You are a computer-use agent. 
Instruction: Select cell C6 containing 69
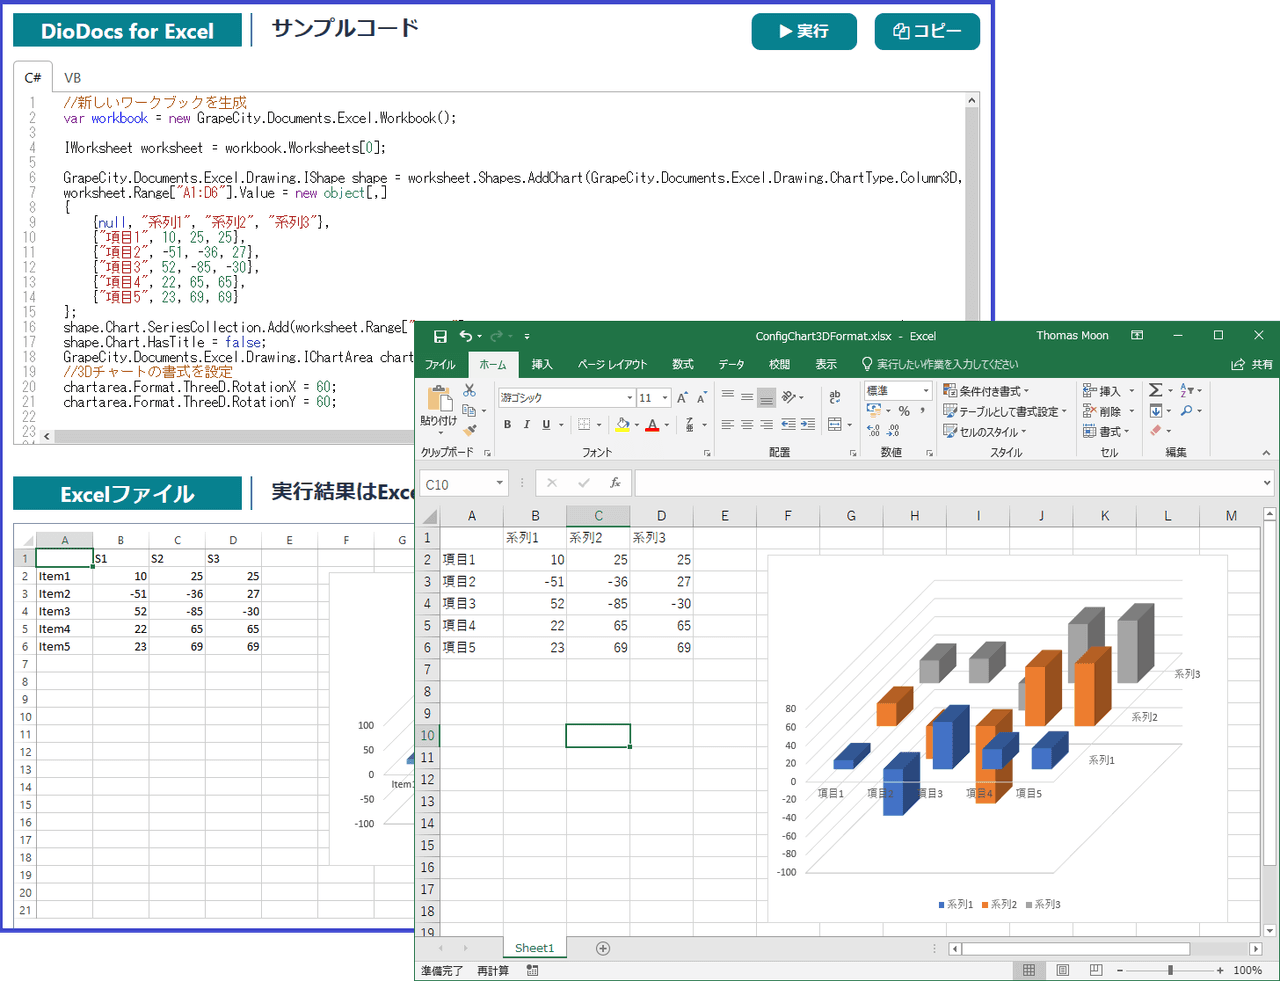click(x=598, y=647)
